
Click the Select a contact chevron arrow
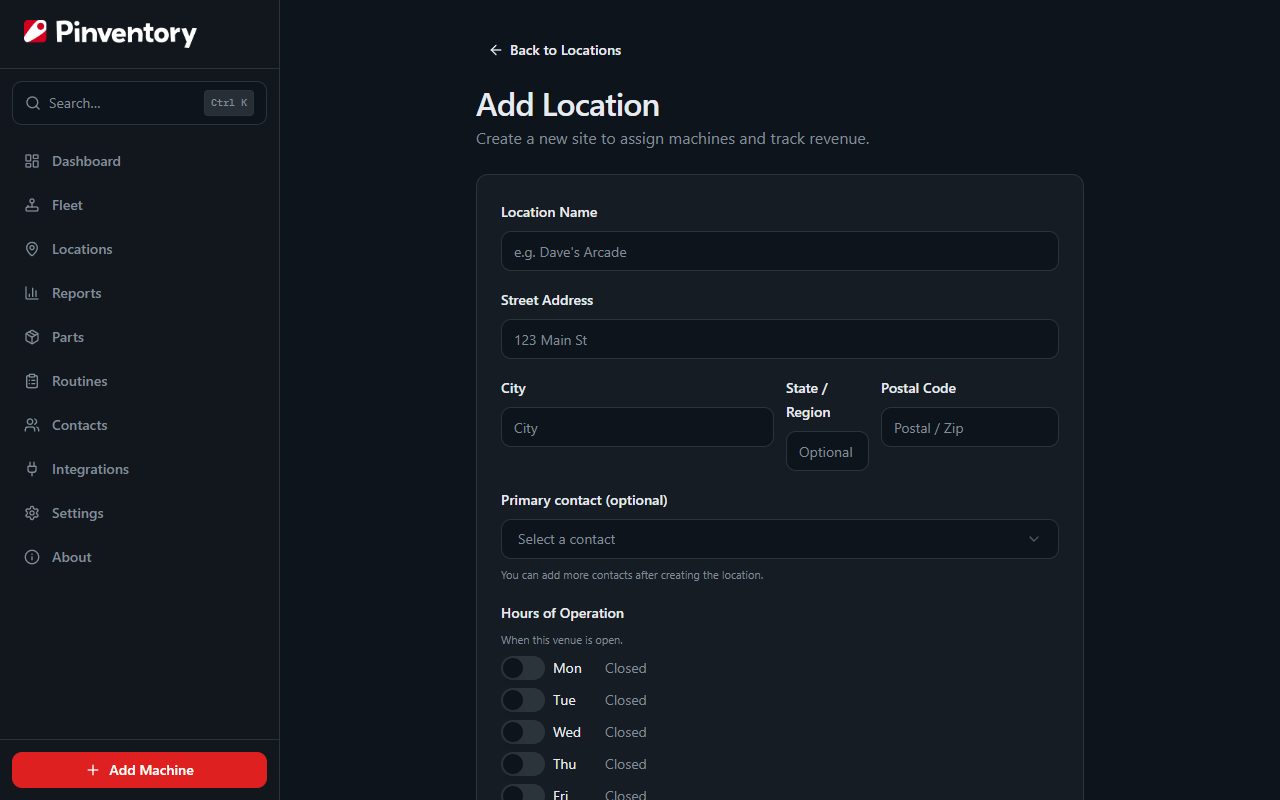pyautogui.click(x=1034, y=539)
